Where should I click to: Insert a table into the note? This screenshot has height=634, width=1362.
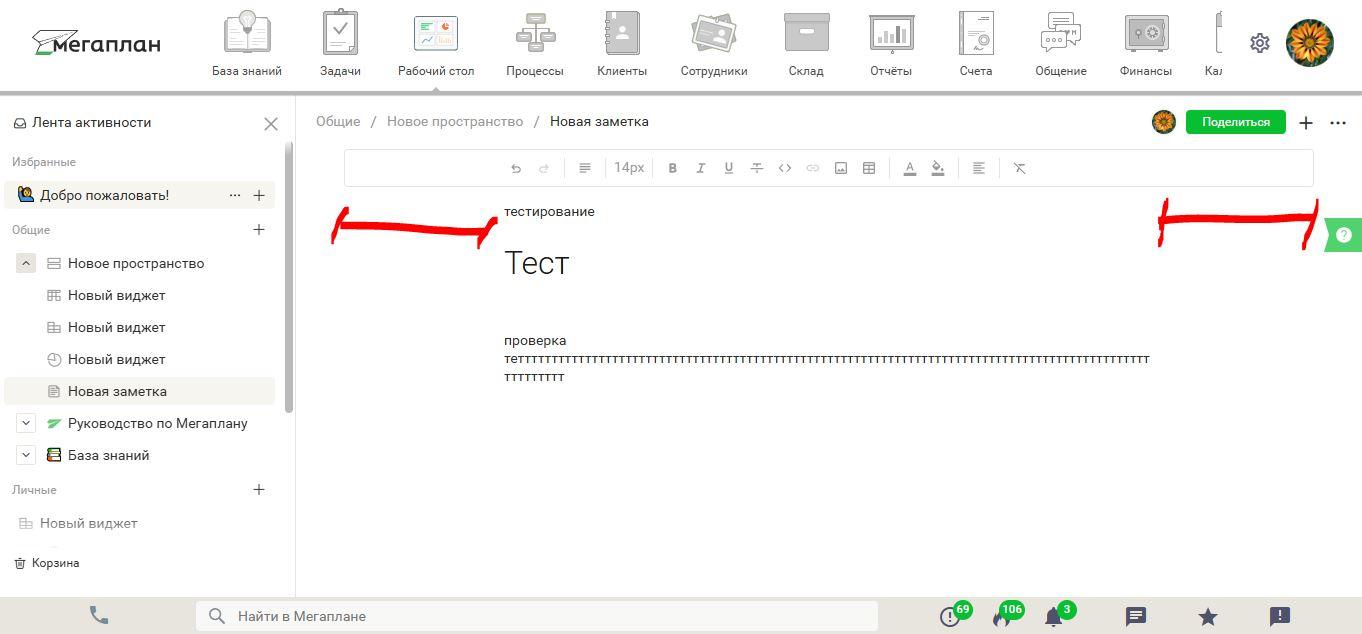pyautogui.click(x=869, y=168)
